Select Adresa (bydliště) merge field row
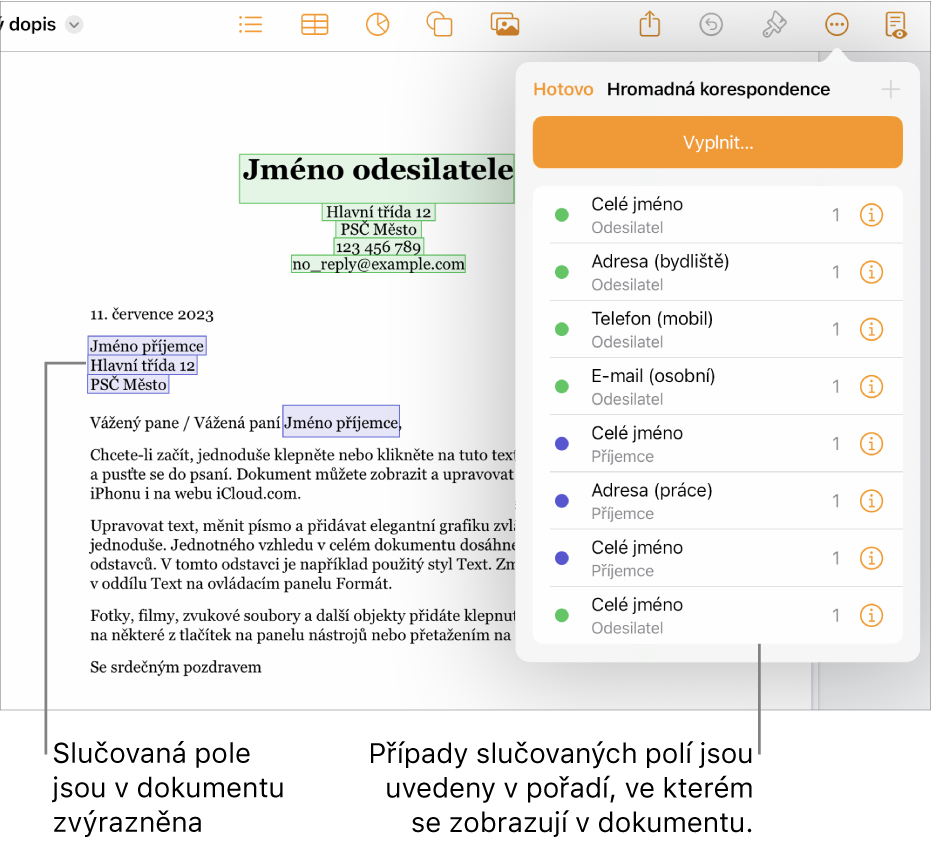Screen dimensions: 931x846 (717, 272)
